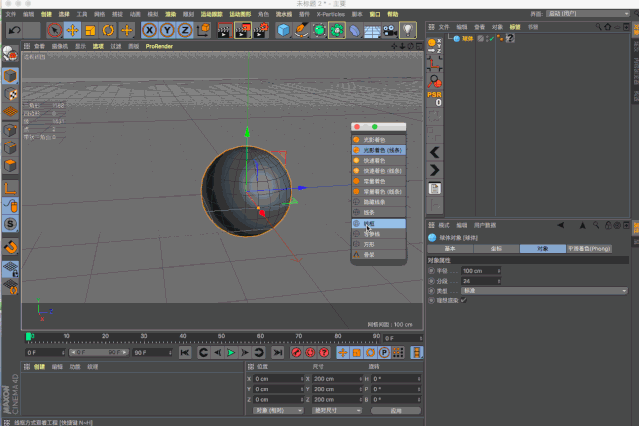Open 对象 (相对) coordinate mode dropdown
The height and width of the screenshot is (426, 639).
278,411
